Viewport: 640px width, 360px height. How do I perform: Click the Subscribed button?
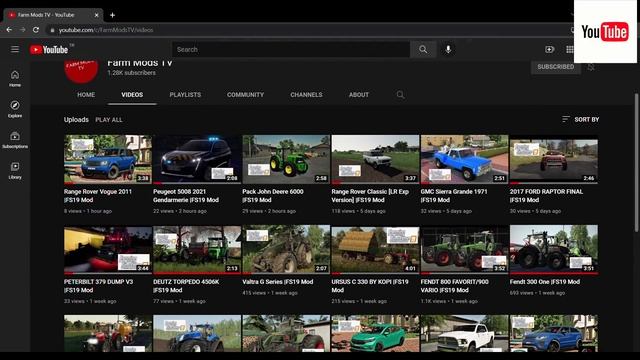pyautogui.click(x=556, y=67)
